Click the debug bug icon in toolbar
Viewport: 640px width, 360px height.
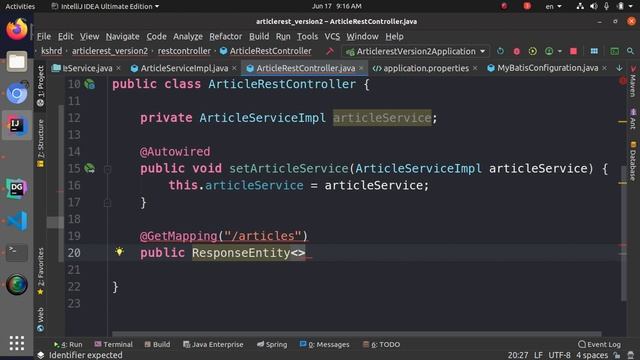[516, 51]
